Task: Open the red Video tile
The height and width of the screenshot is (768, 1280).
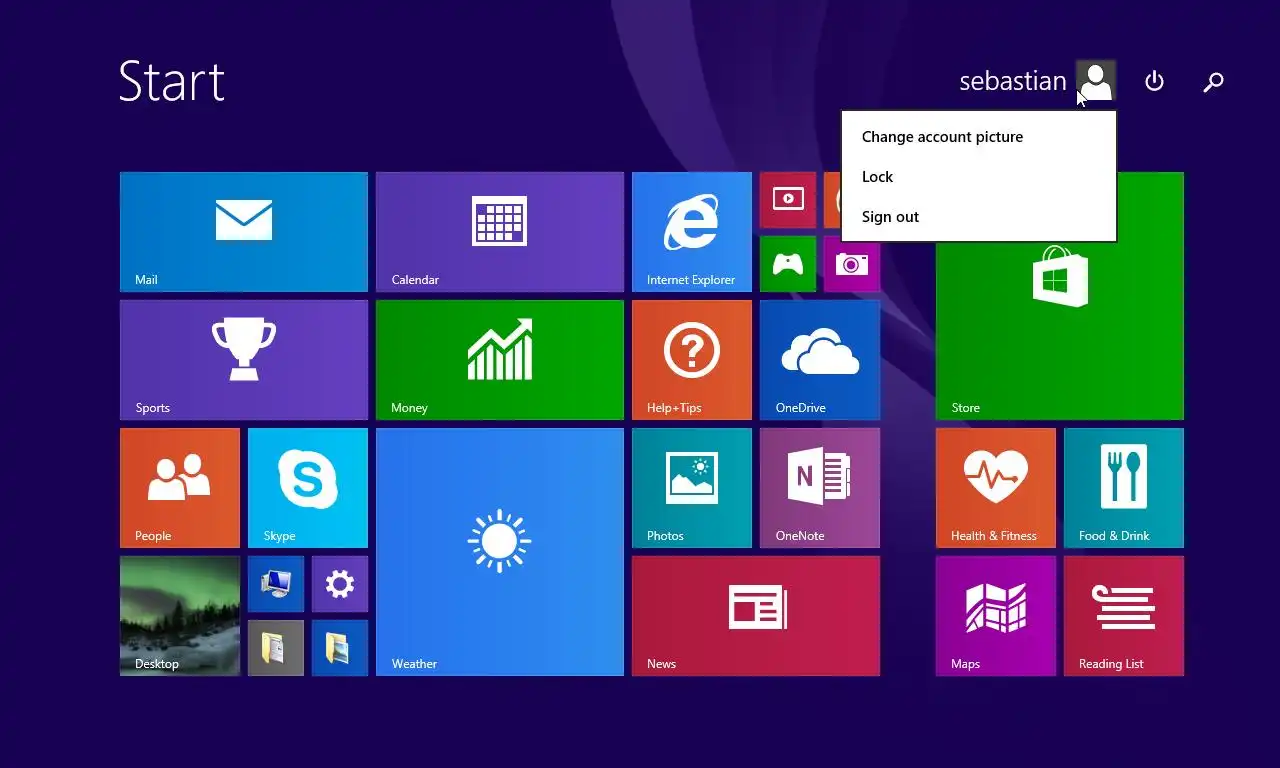Action: point(788,200)
